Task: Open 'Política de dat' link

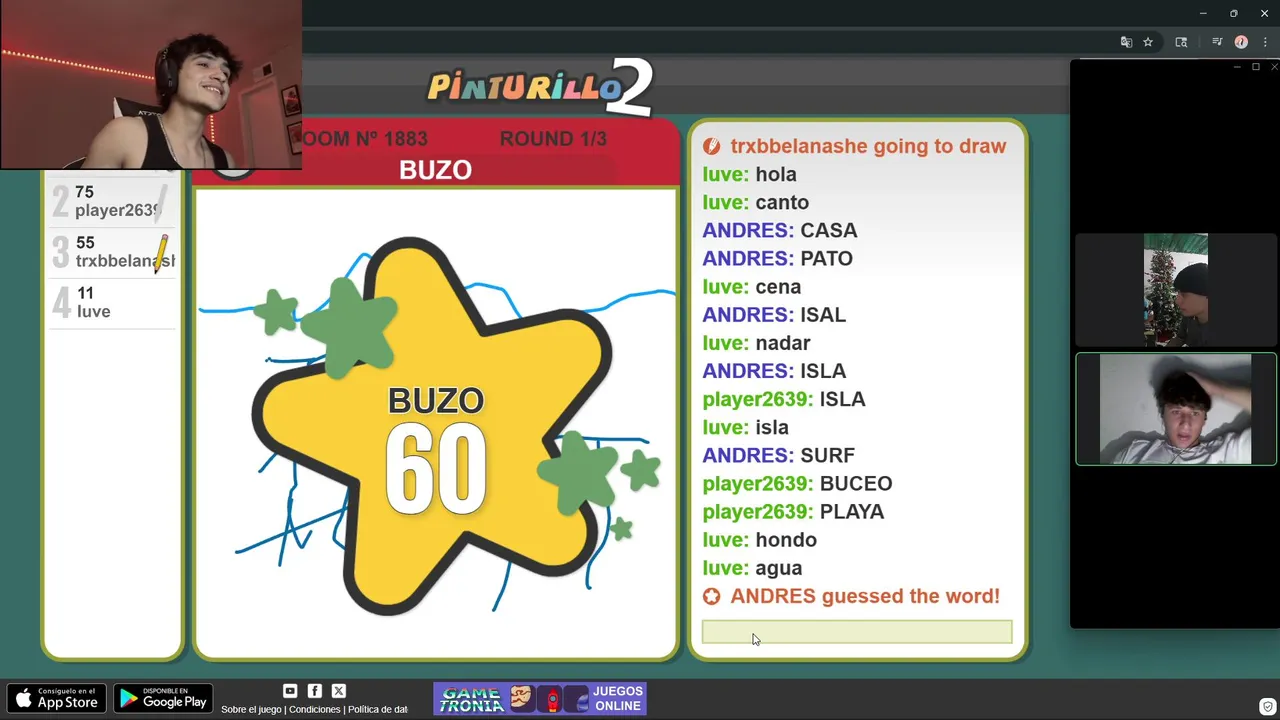Action: 378,709
